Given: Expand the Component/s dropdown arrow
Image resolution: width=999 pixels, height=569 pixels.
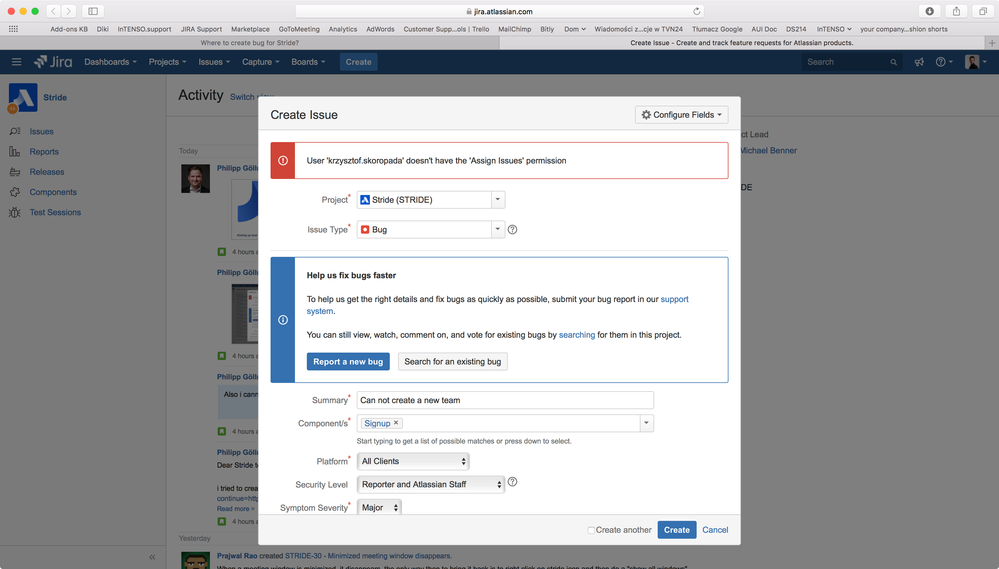Looking at the screenshot, I should (x=647, y=423).
